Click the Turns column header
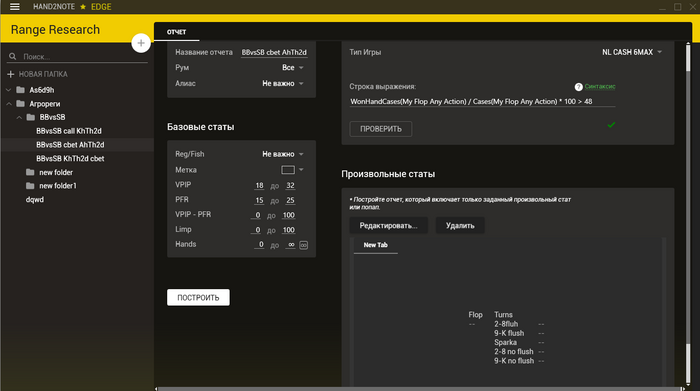This screenshot has height=391, width=700. 503,315
